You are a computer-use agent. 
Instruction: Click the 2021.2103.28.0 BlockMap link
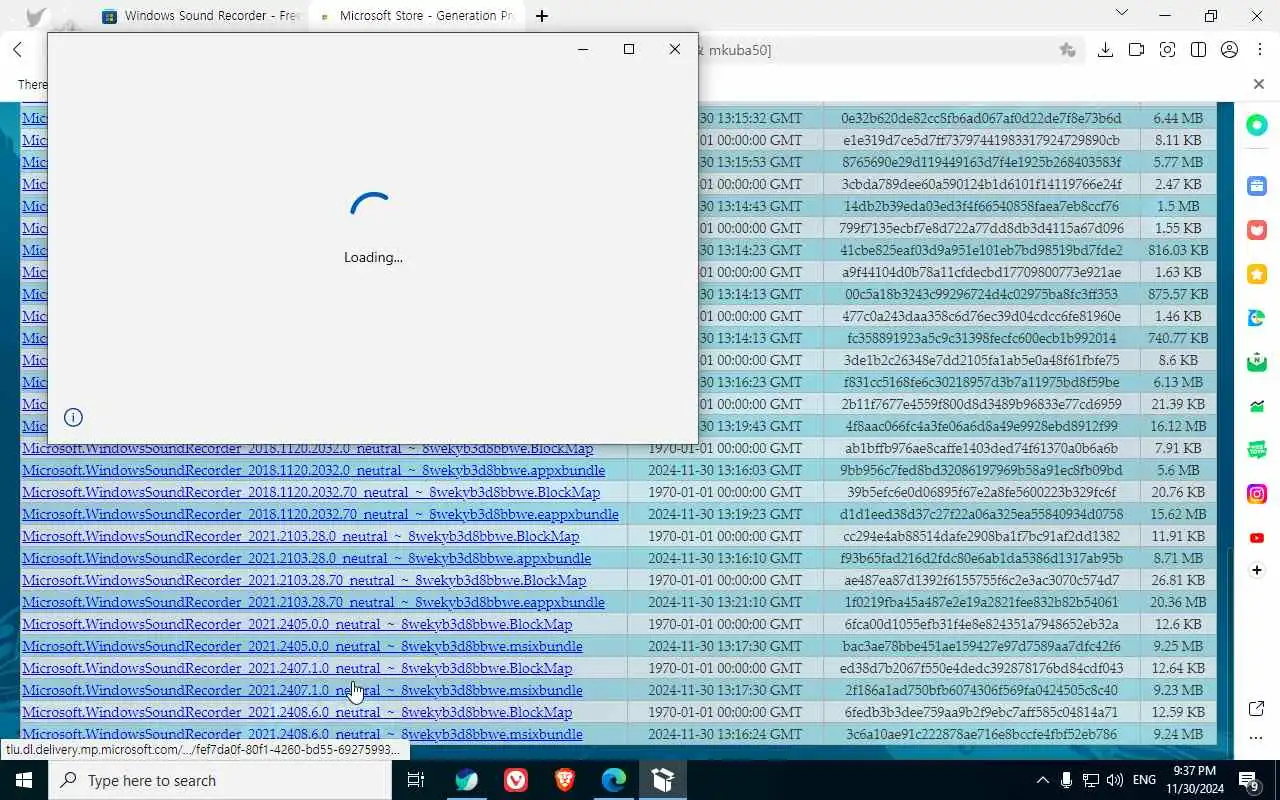click(x=300, y=536)
